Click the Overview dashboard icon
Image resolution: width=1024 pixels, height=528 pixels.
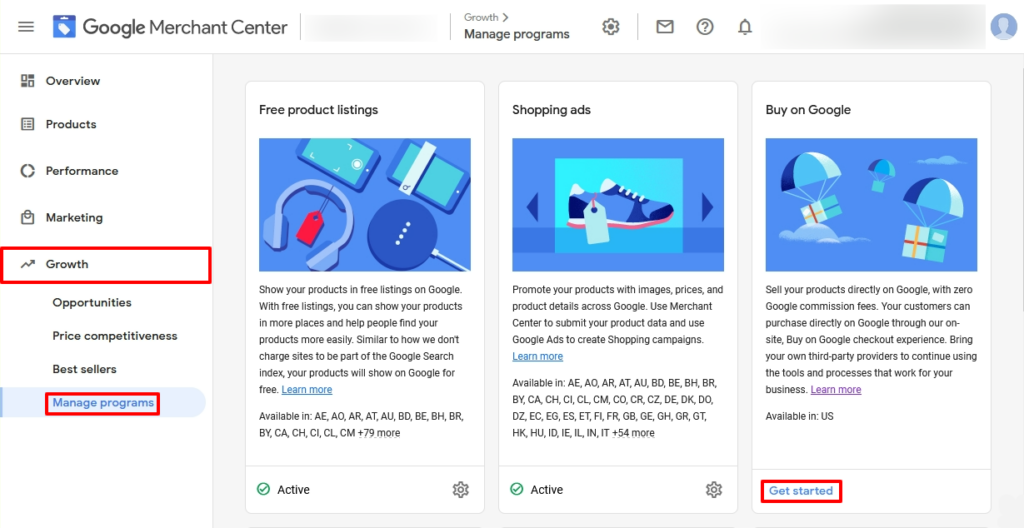pos(27,81)
